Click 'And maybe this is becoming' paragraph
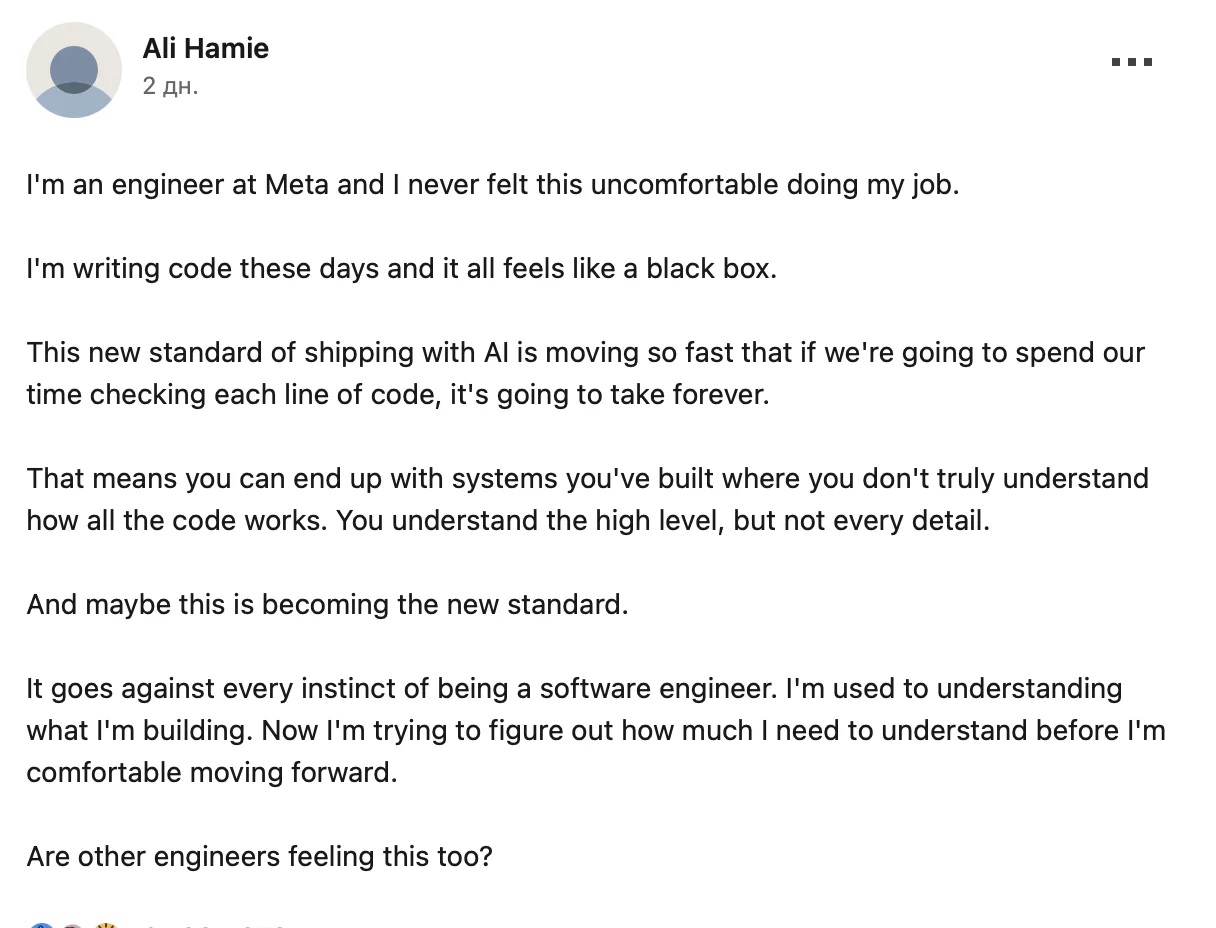 [327, 605]
